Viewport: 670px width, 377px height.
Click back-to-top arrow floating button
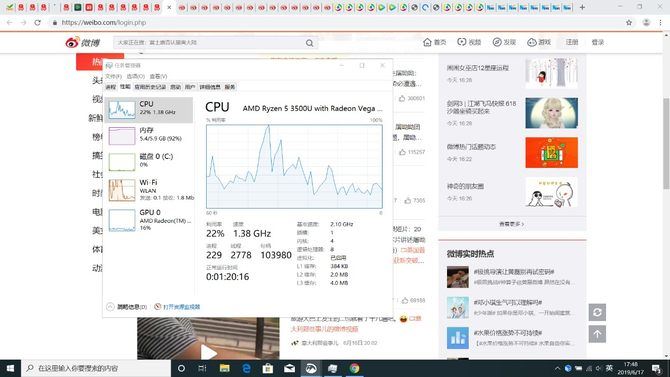(x=597, y=334)
